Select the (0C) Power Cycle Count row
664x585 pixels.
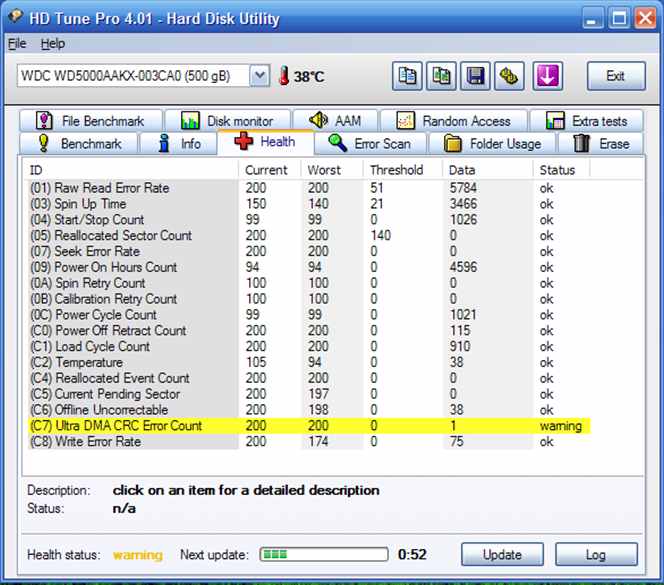point(309,315)
